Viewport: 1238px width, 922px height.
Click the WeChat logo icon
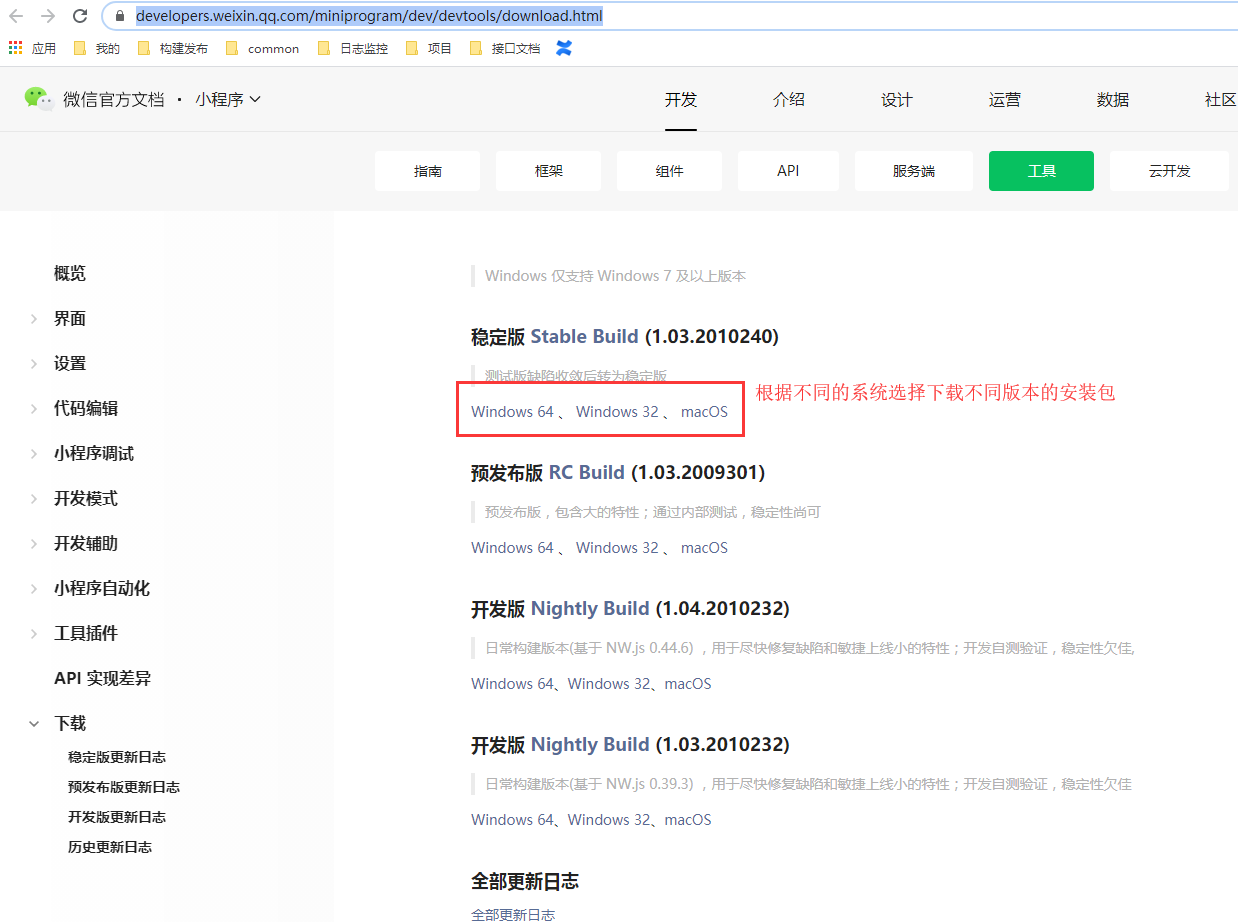[39, 99]
